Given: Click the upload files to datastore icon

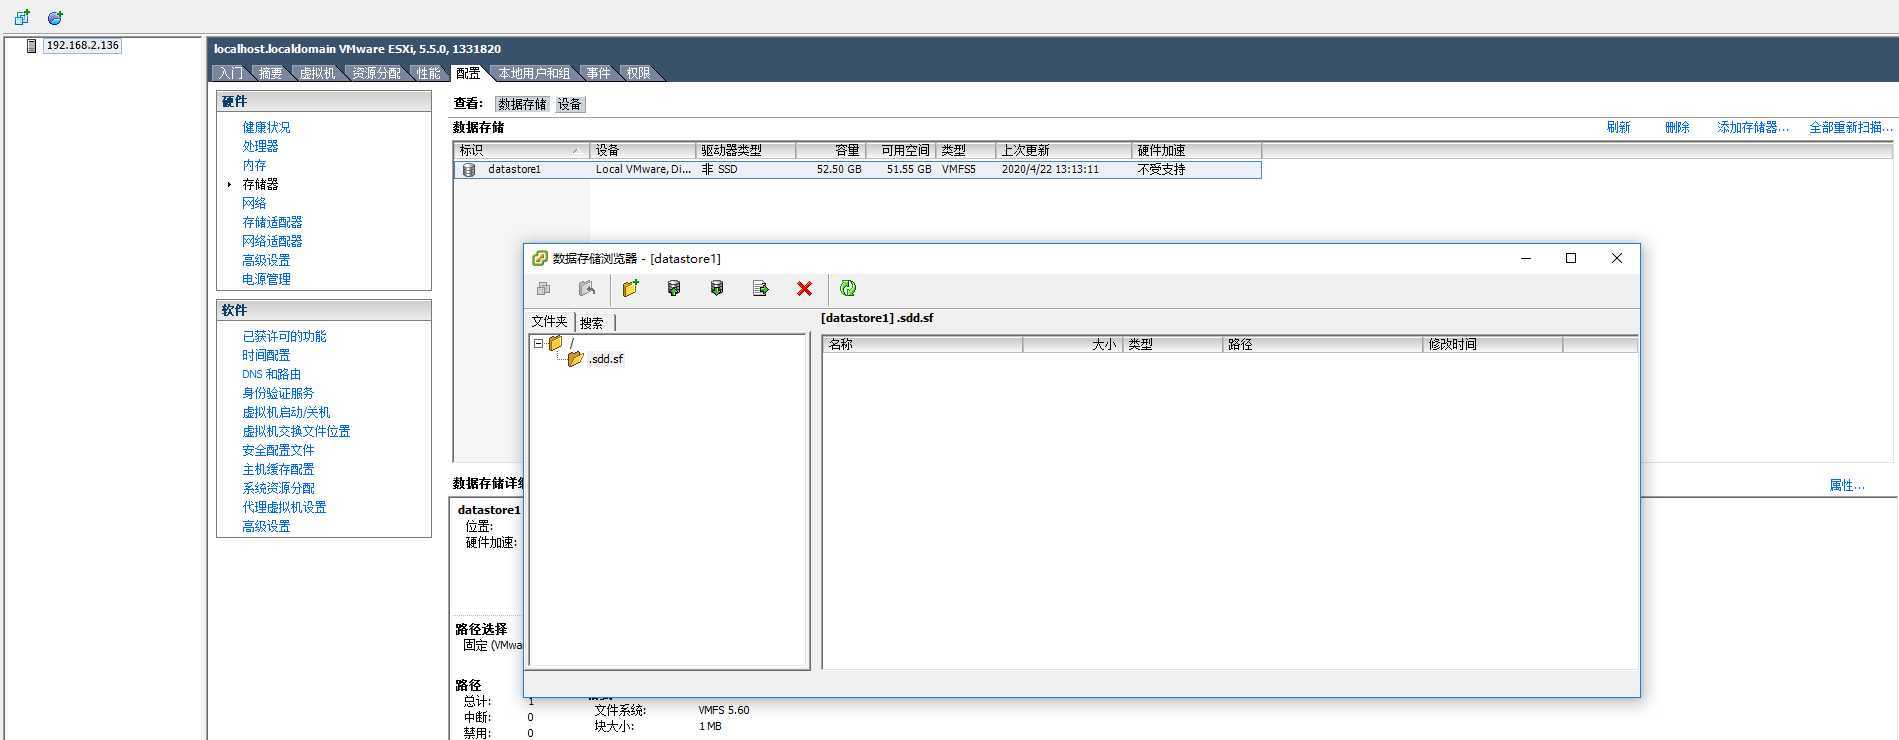Looking at the screenshot, I should [674, 289].
